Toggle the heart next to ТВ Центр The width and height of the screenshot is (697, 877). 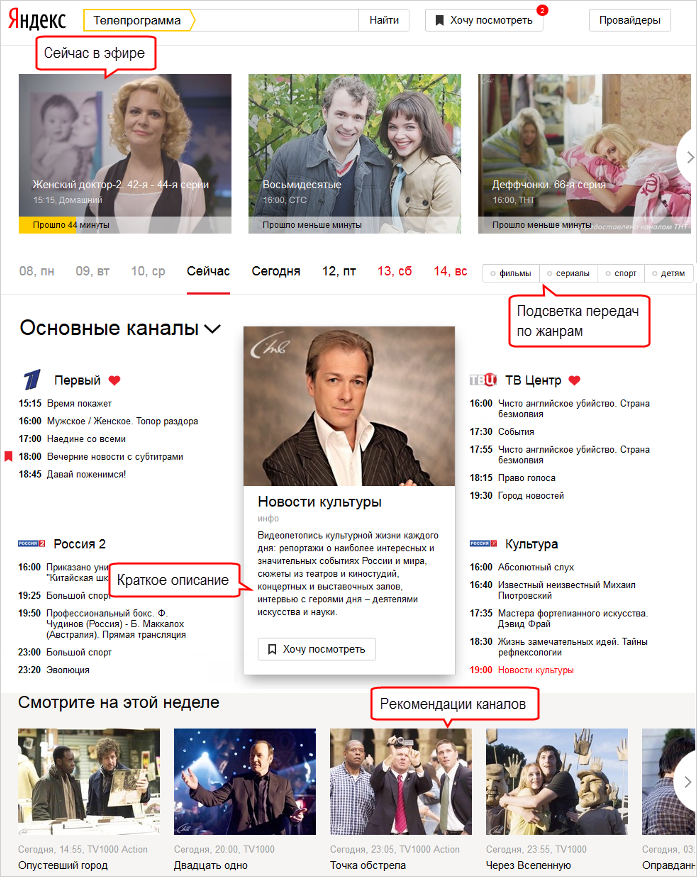[574, 380]
